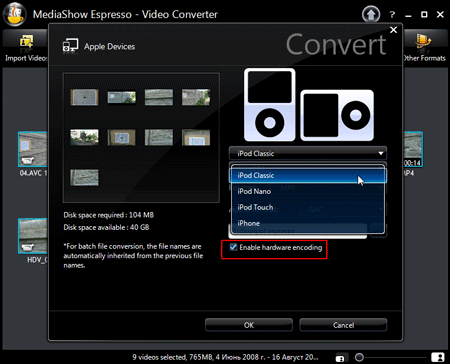Click the horizontal iPod device image
Screen dimensions: 450x364
337,115
